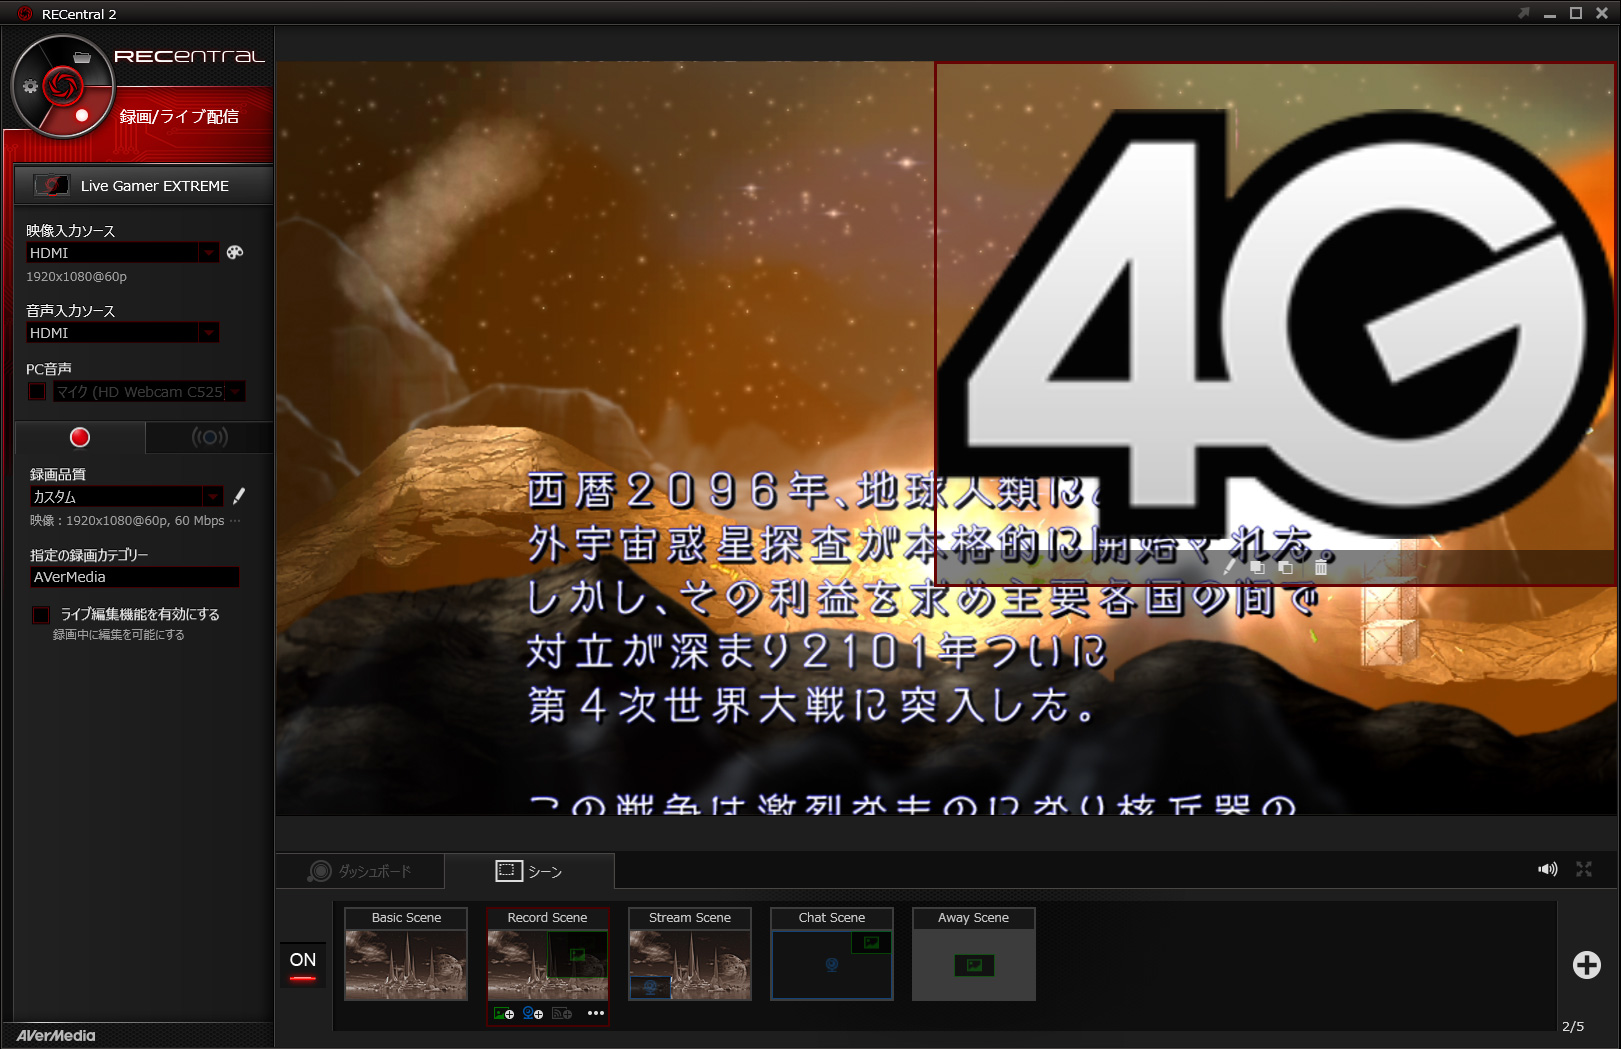Screen dimensions: 1621x1049
Task: Send the 4G overlay to back
Action: tap(1286, 567)
